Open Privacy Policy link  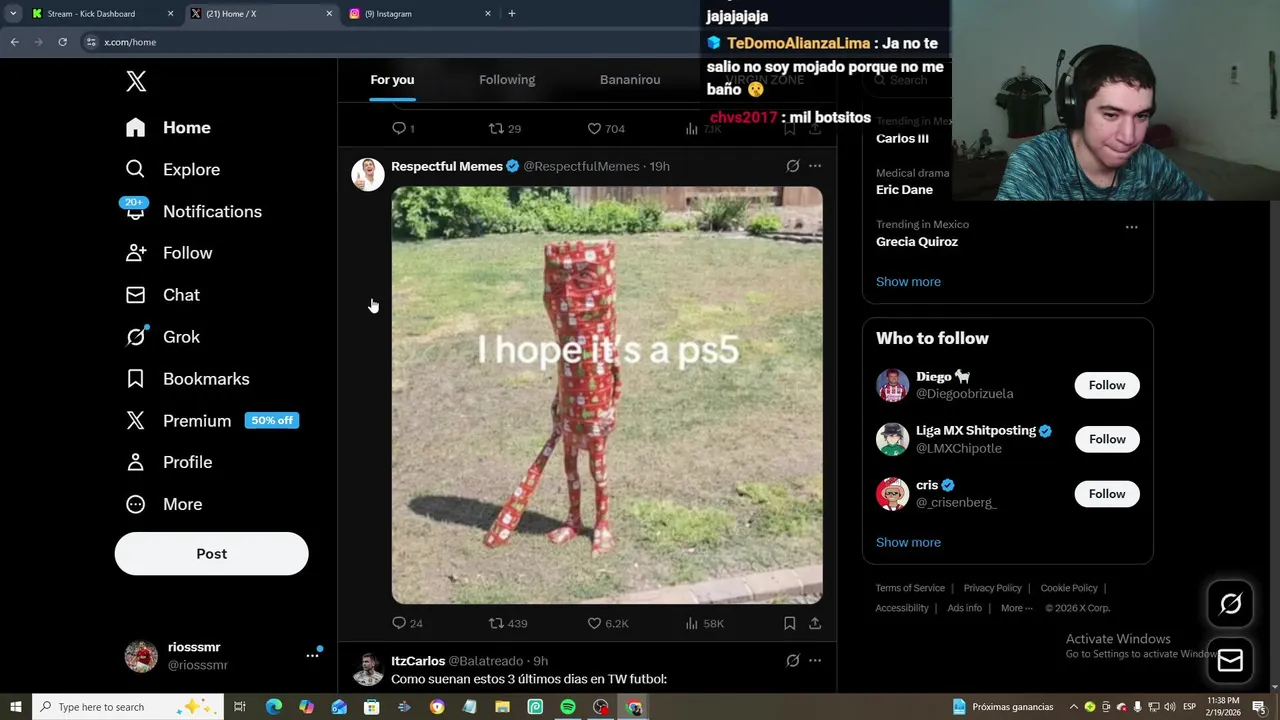point(992,588)
